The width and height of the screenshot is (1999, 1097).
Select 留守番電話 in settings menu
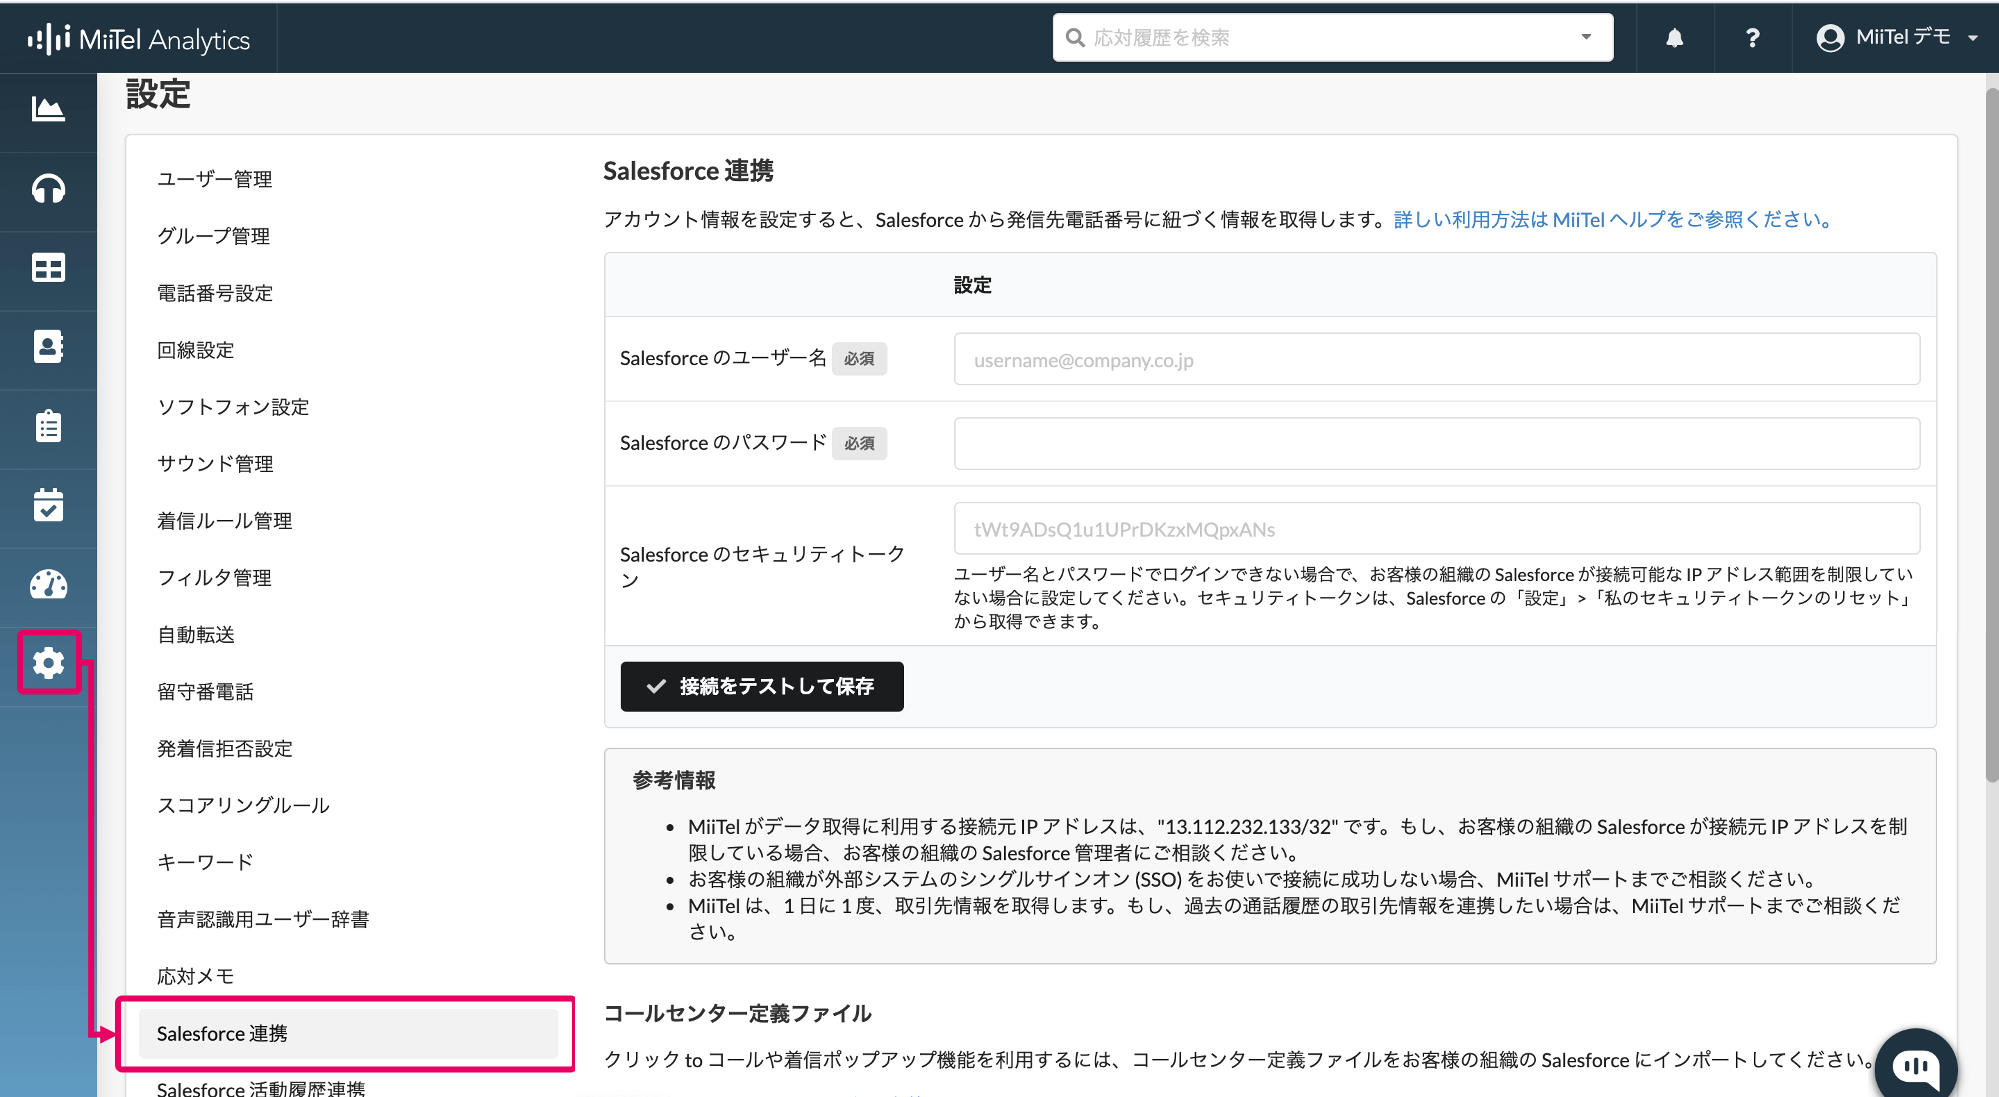pos(205,692)
